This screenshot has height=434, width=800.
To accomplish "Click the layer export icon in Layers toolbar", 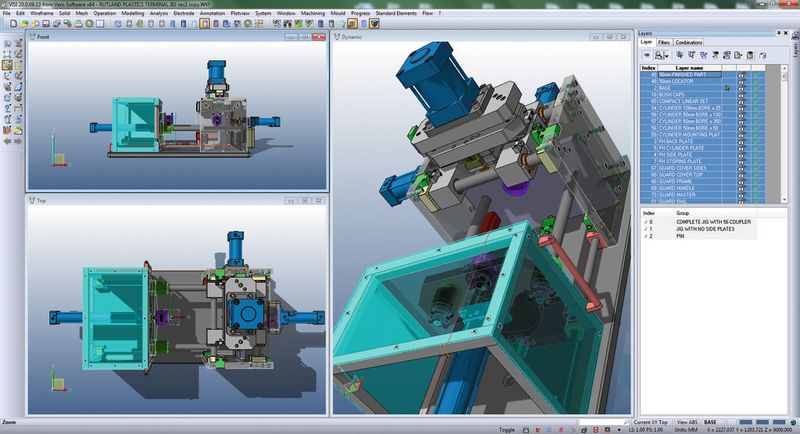I will tap(738, 55).
